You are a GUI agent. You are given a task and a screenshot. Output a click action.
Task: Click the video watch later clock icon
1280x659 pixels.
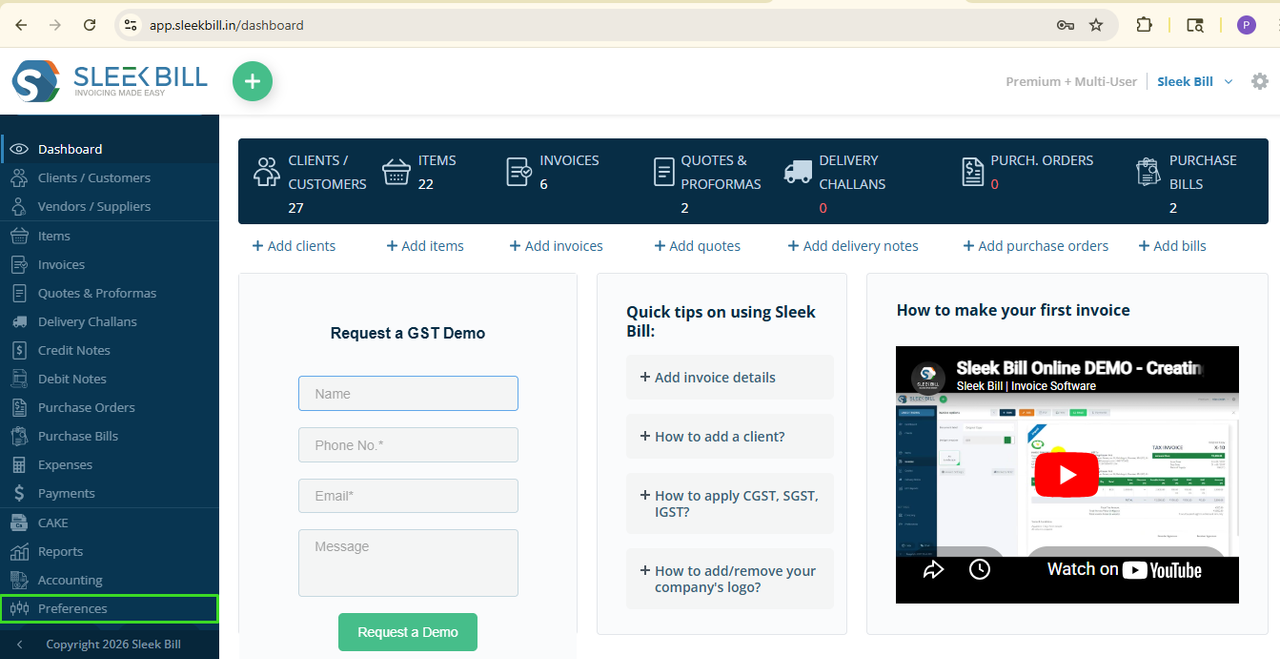pyautogui.click(x=980, y=569)
